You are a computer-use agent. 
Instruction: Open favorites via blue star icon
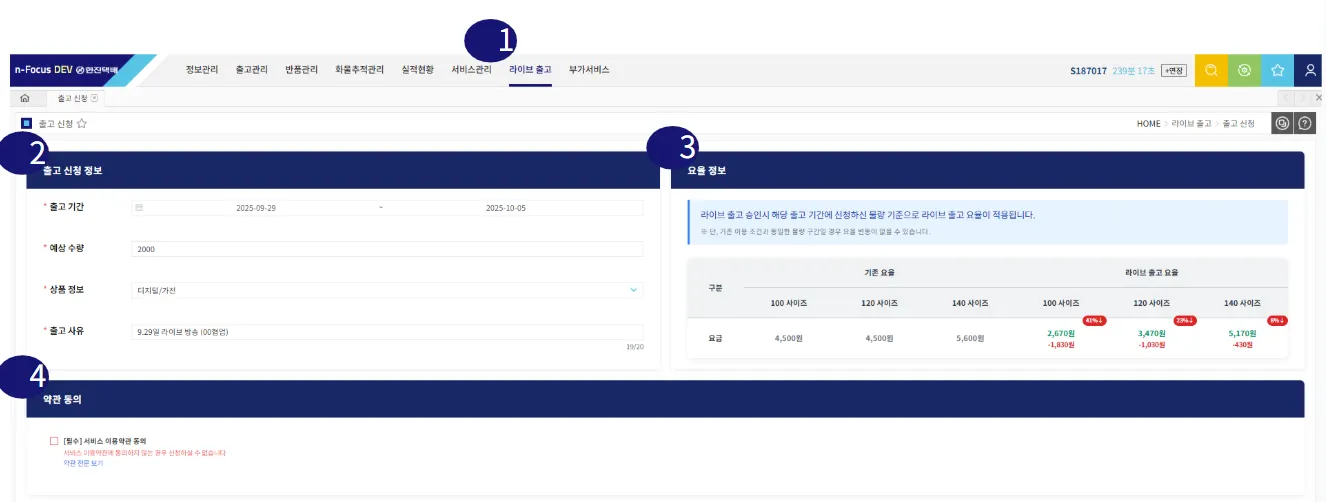(x=1277, y=70)
